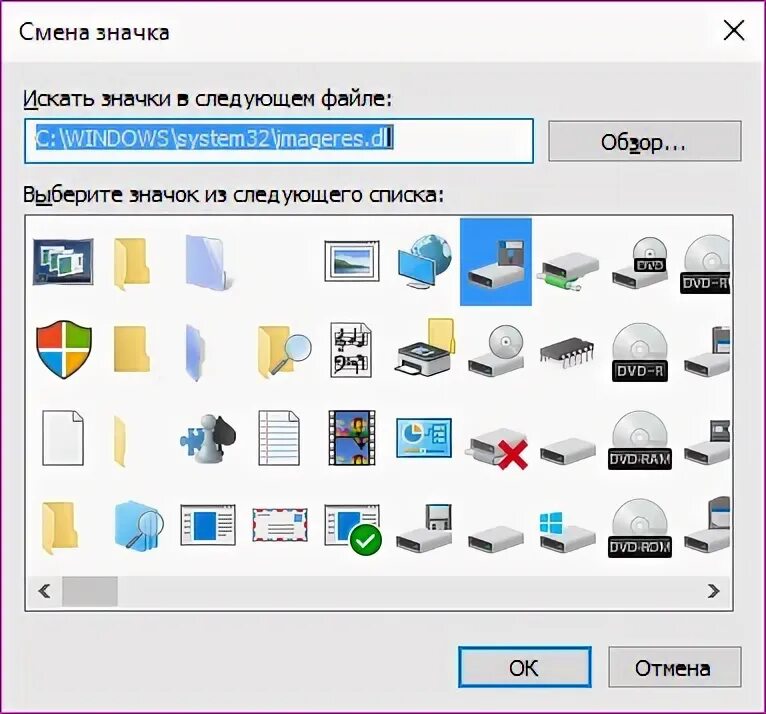Screen dimensions: 766x714
Task: Select the DVD-RAM disc icon
Action: pos(640,440)
